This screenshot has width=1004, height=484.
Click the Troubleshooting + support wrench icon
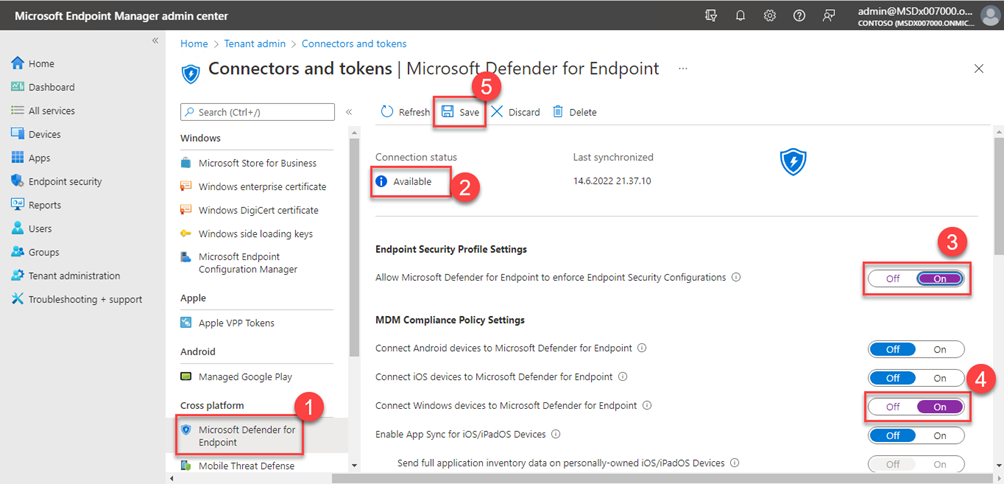pyautogui.click(x=18, y=299)
